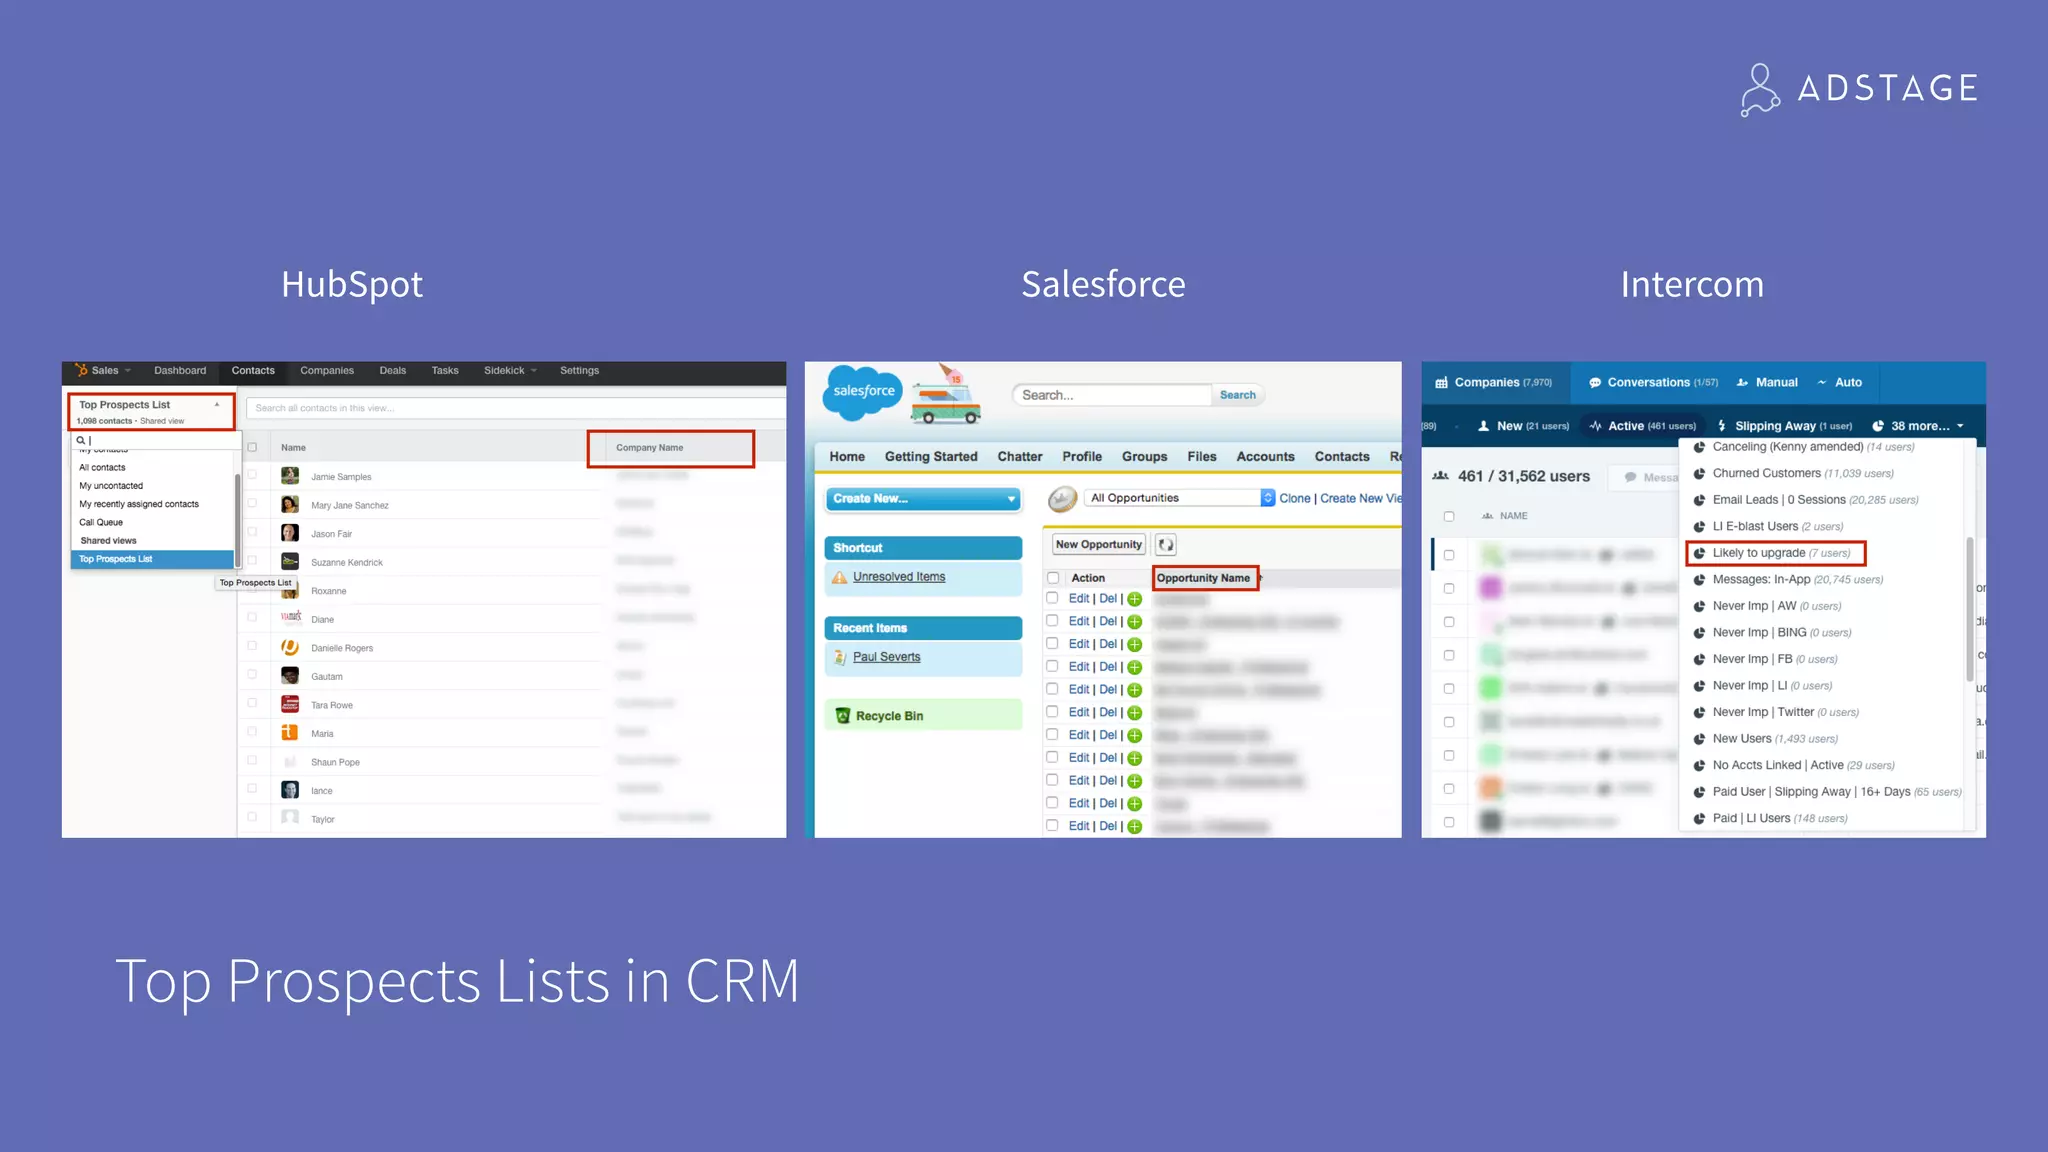
Task: Check the checkbox for Tara Rowe
Action: pos(252,703)
